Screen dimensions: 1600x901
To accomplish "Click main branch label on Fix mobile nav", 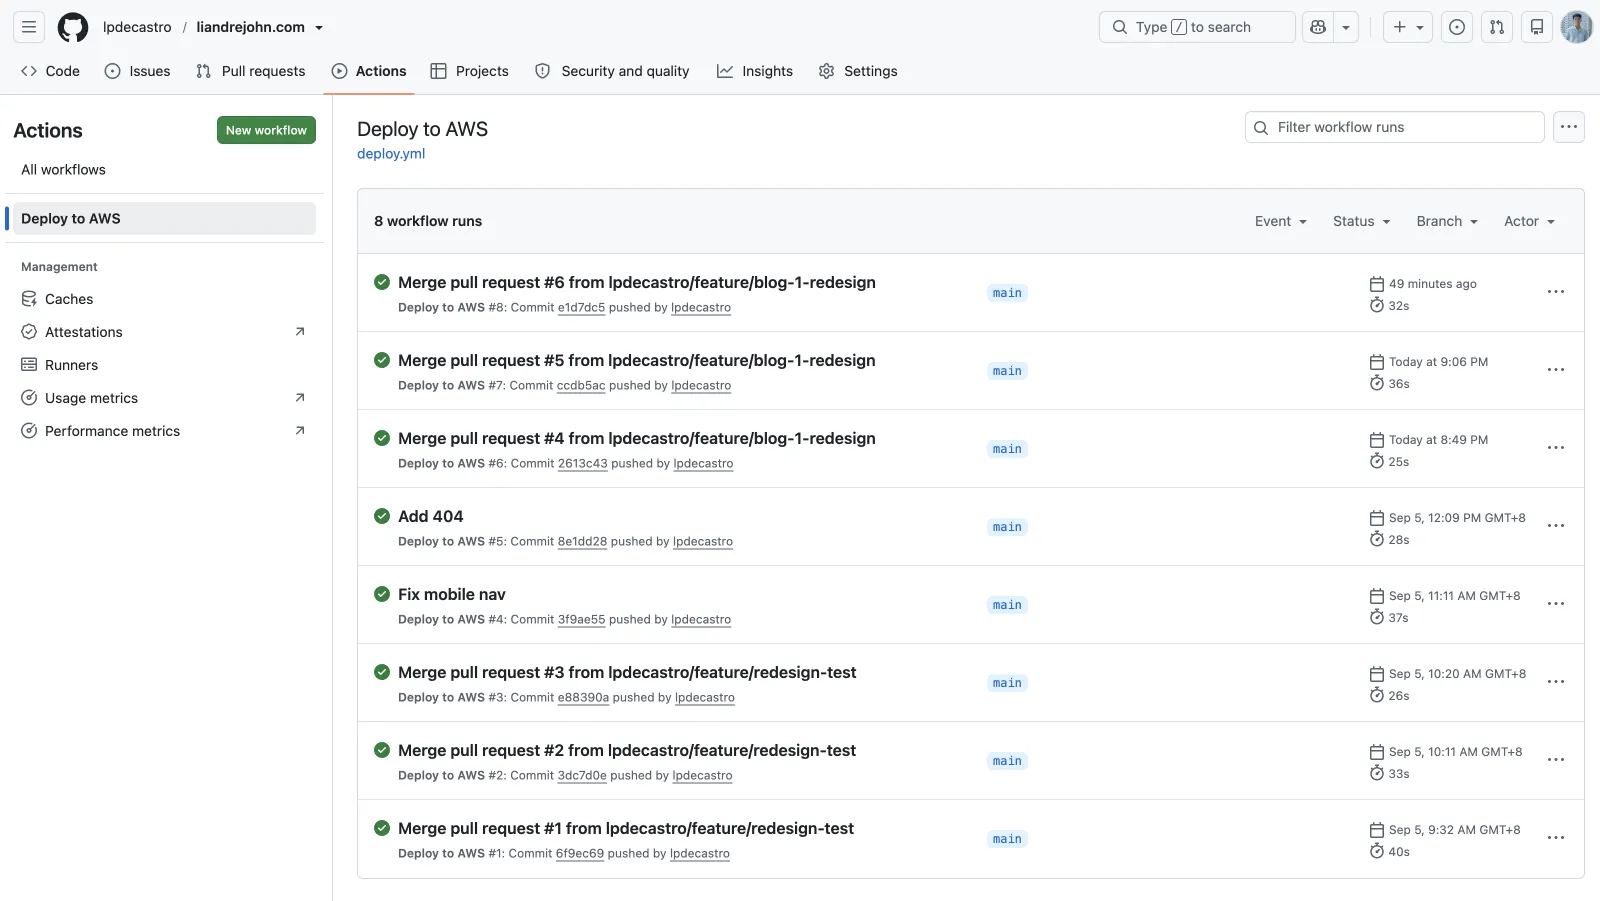I will pos(1007,605).
